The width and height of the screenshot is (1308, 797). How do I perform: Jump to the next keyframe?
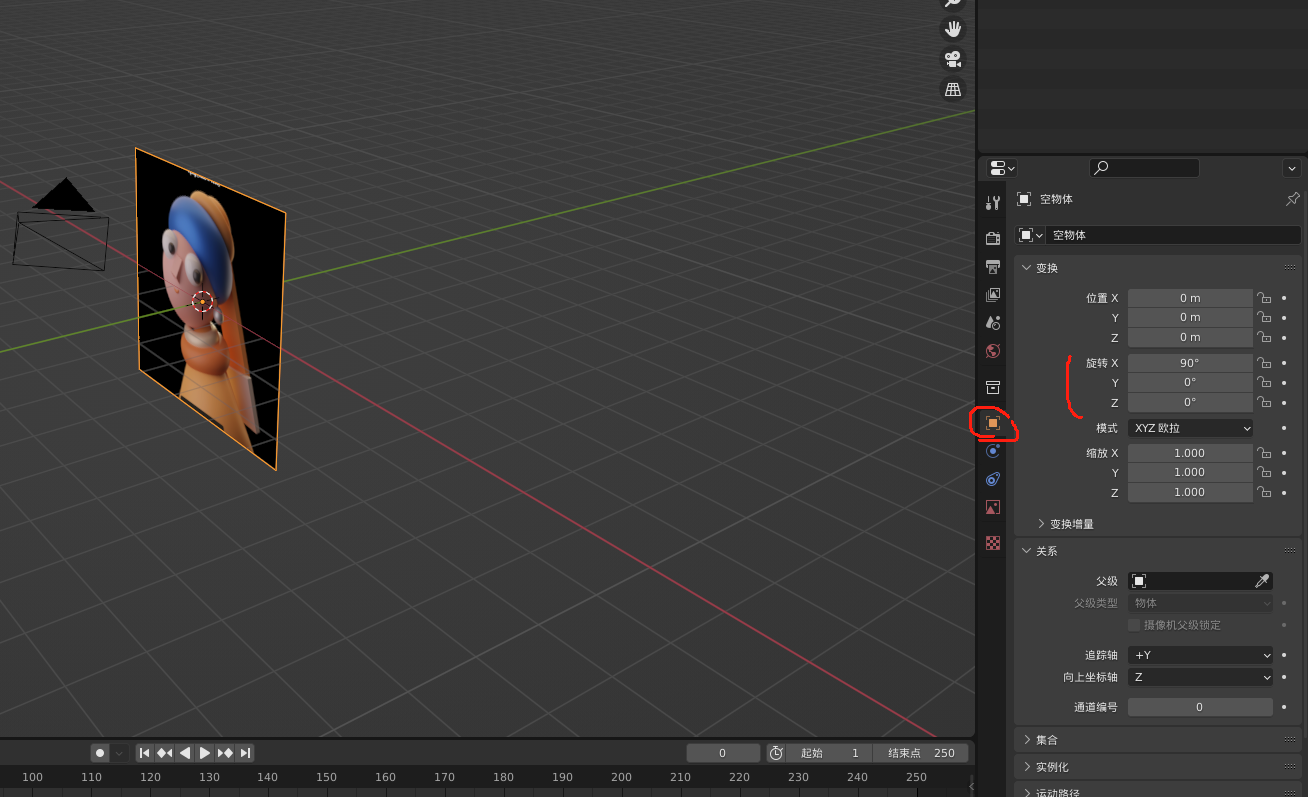[225, 753]
